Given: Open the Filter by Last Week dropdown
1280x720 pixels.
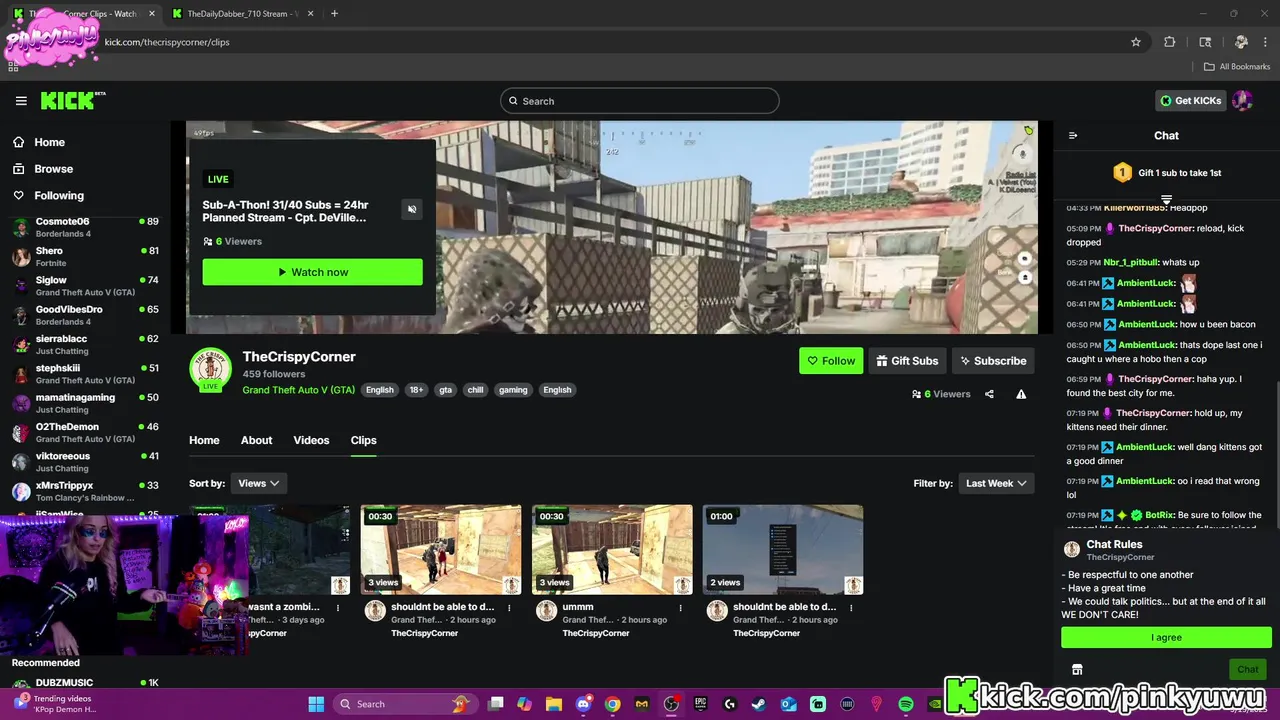Looking at the screenshot, I should (x=996, y=483).
